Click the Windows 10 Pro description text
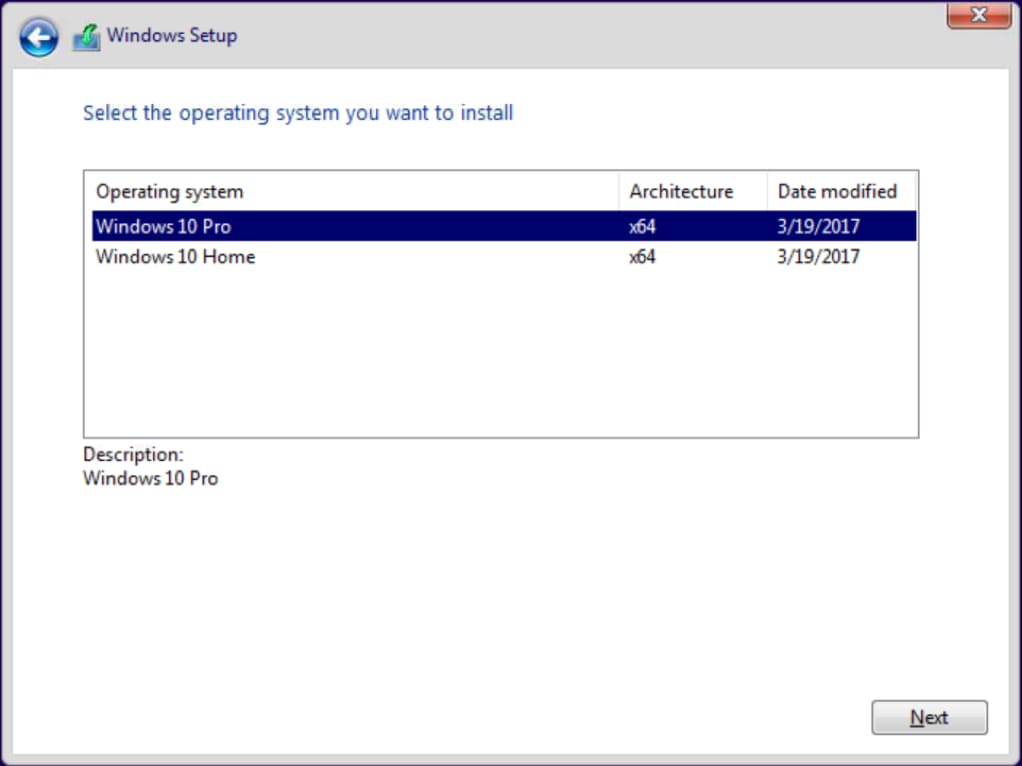Image resolution: width=1022 pixels, height=766 pixels. pos(150,478)
